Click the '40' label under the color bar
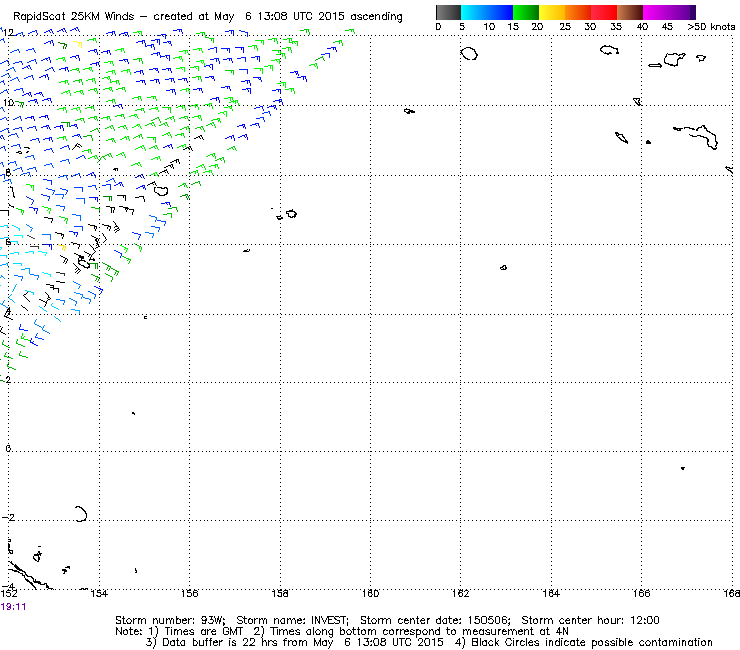Image resolution: width=740 pixels, height=650 pixels. coord(642,27)
